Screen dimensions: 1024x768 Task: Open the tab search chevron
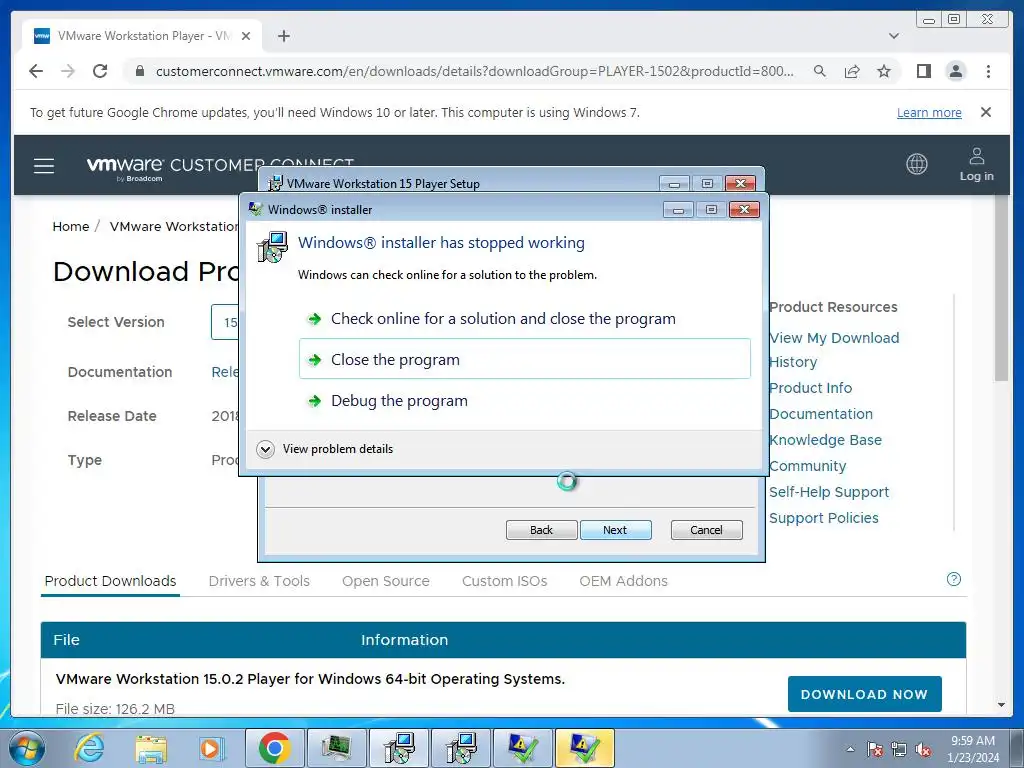point(894,36)
